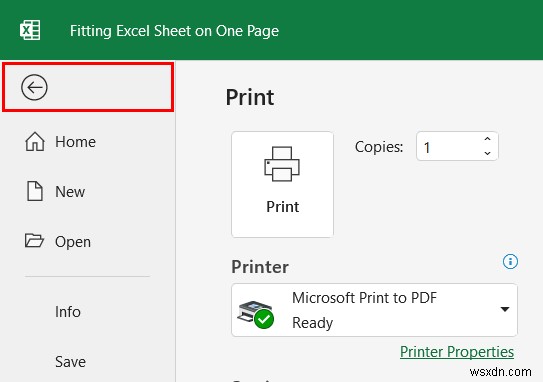The image size is (543, 382).
Task: Click the printer device icon with green check
Action: (256, 314)
